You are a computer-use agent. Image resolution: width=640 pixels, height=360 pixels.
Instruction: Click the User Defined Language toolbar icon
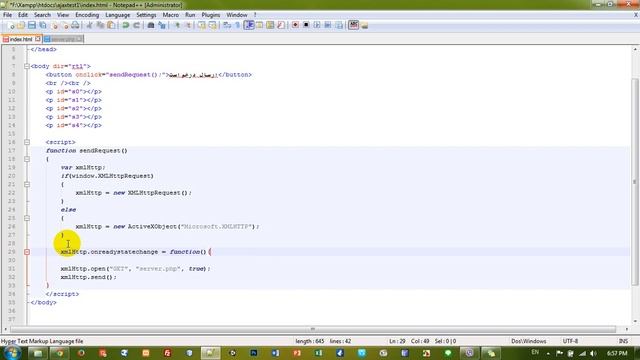point(260,25)
